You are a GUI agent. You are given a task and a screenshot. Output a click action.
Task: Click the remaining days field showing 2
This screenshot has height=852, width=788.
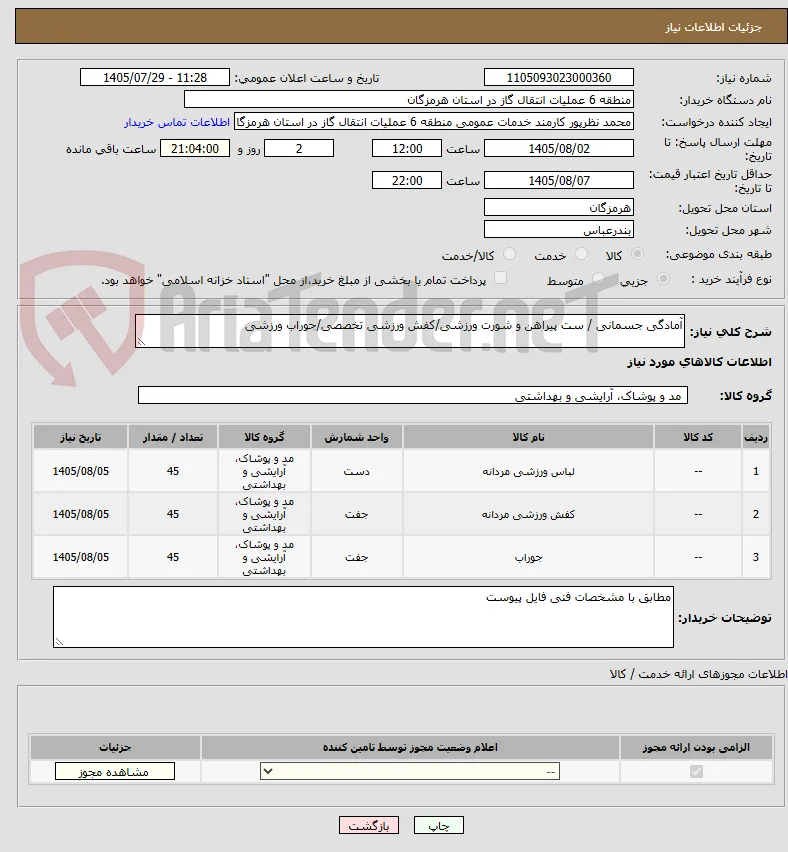pos(299,148)
